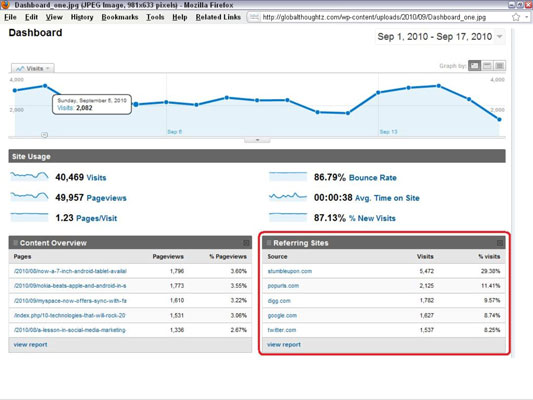Open the Edit menu
533x400 pixels.
31,17
